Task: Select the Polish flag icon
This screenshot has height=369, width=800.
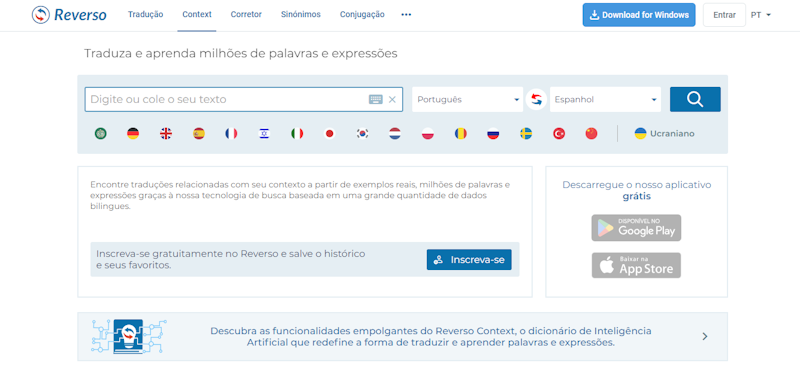Action: [428, 134]
